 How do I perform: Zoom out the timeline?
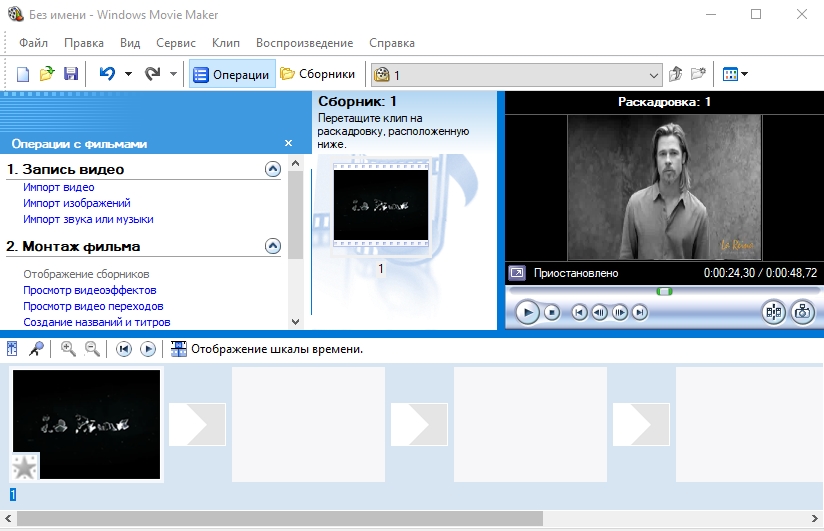click(92, 349)
